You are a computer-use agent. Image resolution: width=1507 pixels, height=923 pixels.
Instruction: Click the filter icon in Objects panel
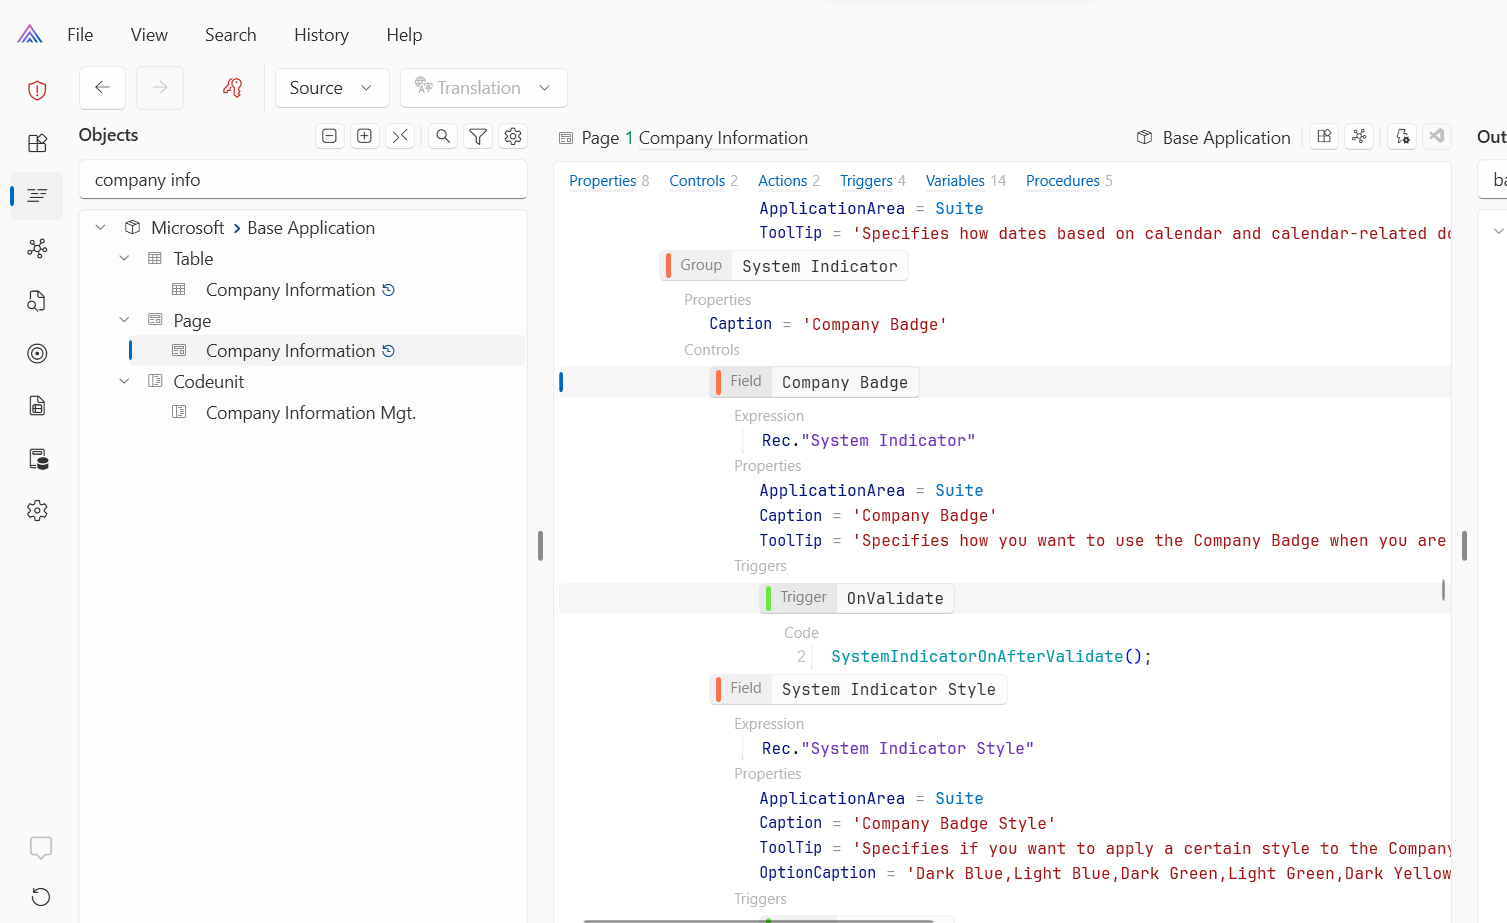[478, 137]
